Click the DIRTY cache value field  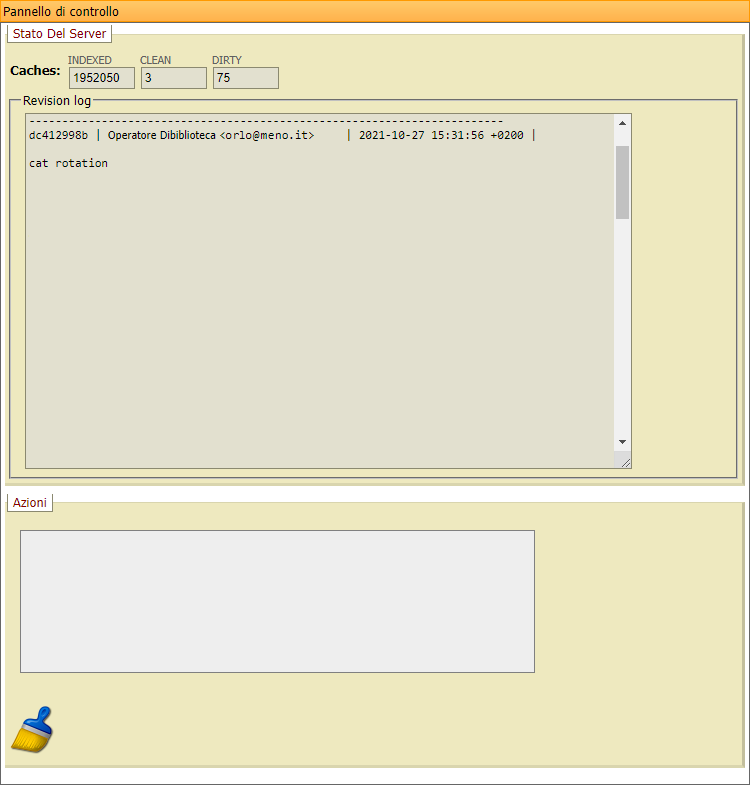245,78
